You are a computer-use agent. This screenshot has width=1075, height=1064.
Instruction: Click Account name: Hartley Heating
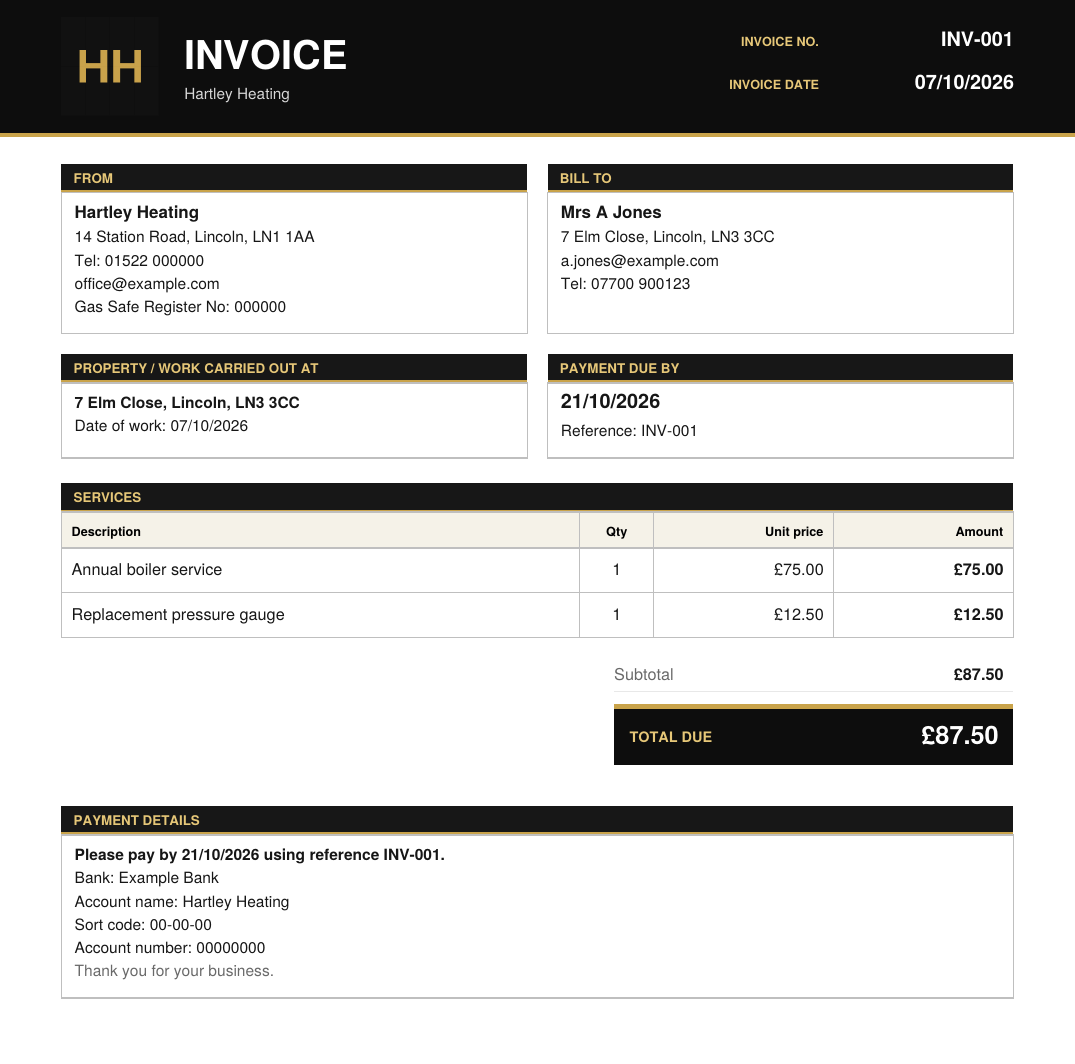(x=182, y=902)
